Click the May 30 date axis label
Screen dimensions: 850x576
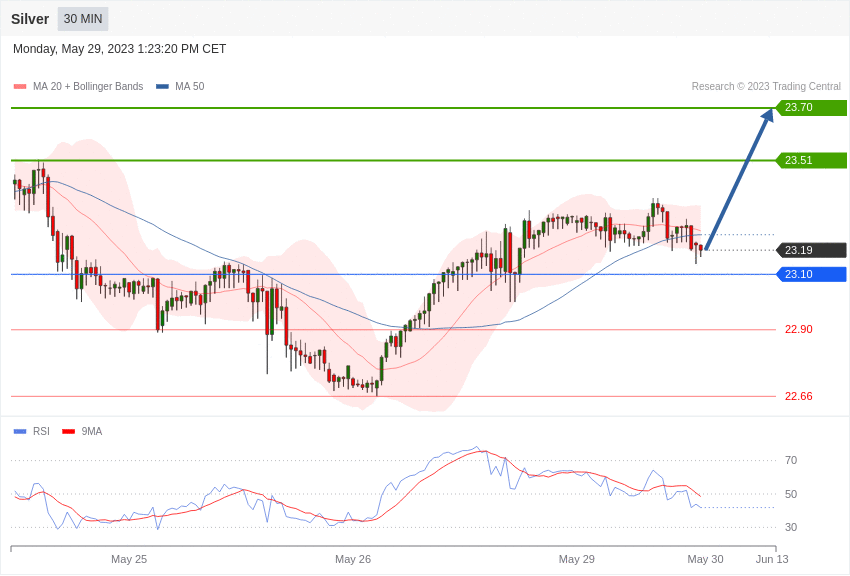coord(705,559)
